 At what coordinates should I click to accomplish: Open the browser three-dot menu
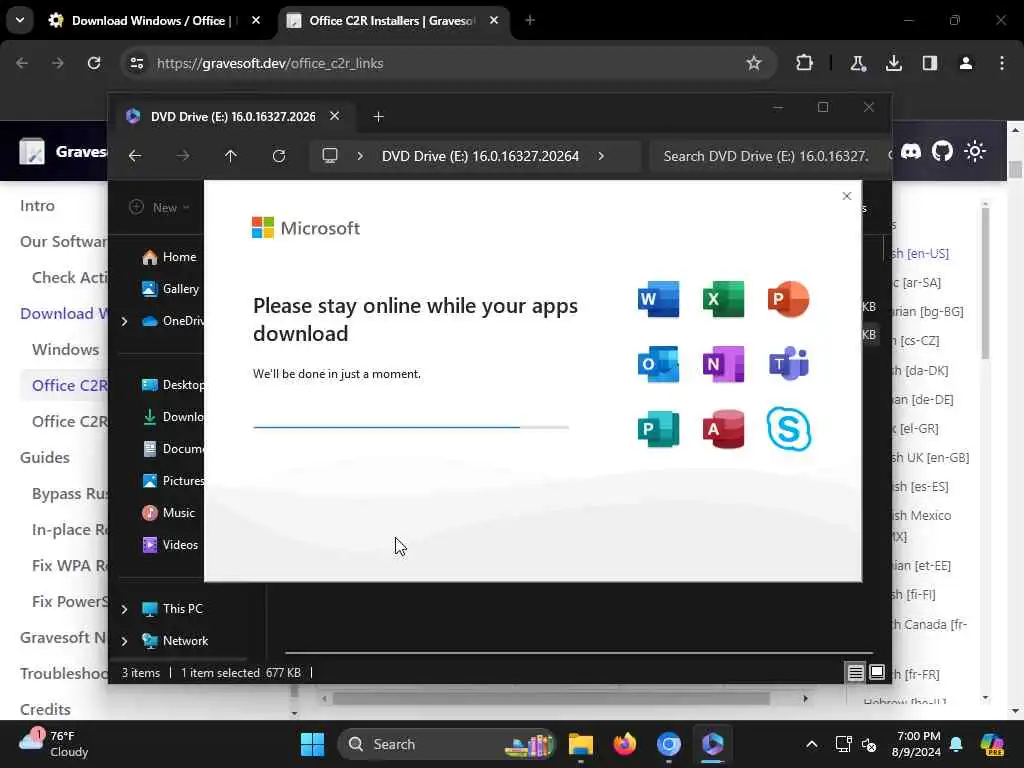[1001, 63]
